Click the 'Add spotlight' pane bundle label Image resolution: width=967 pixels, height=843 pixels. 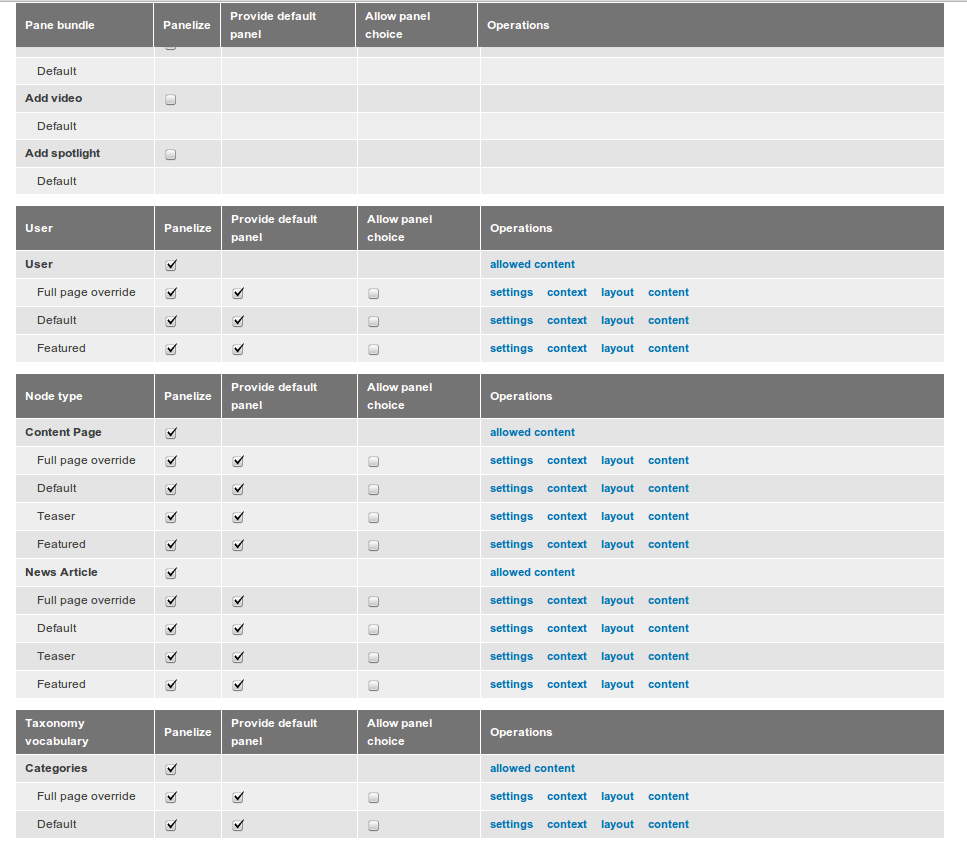(62, 153)
